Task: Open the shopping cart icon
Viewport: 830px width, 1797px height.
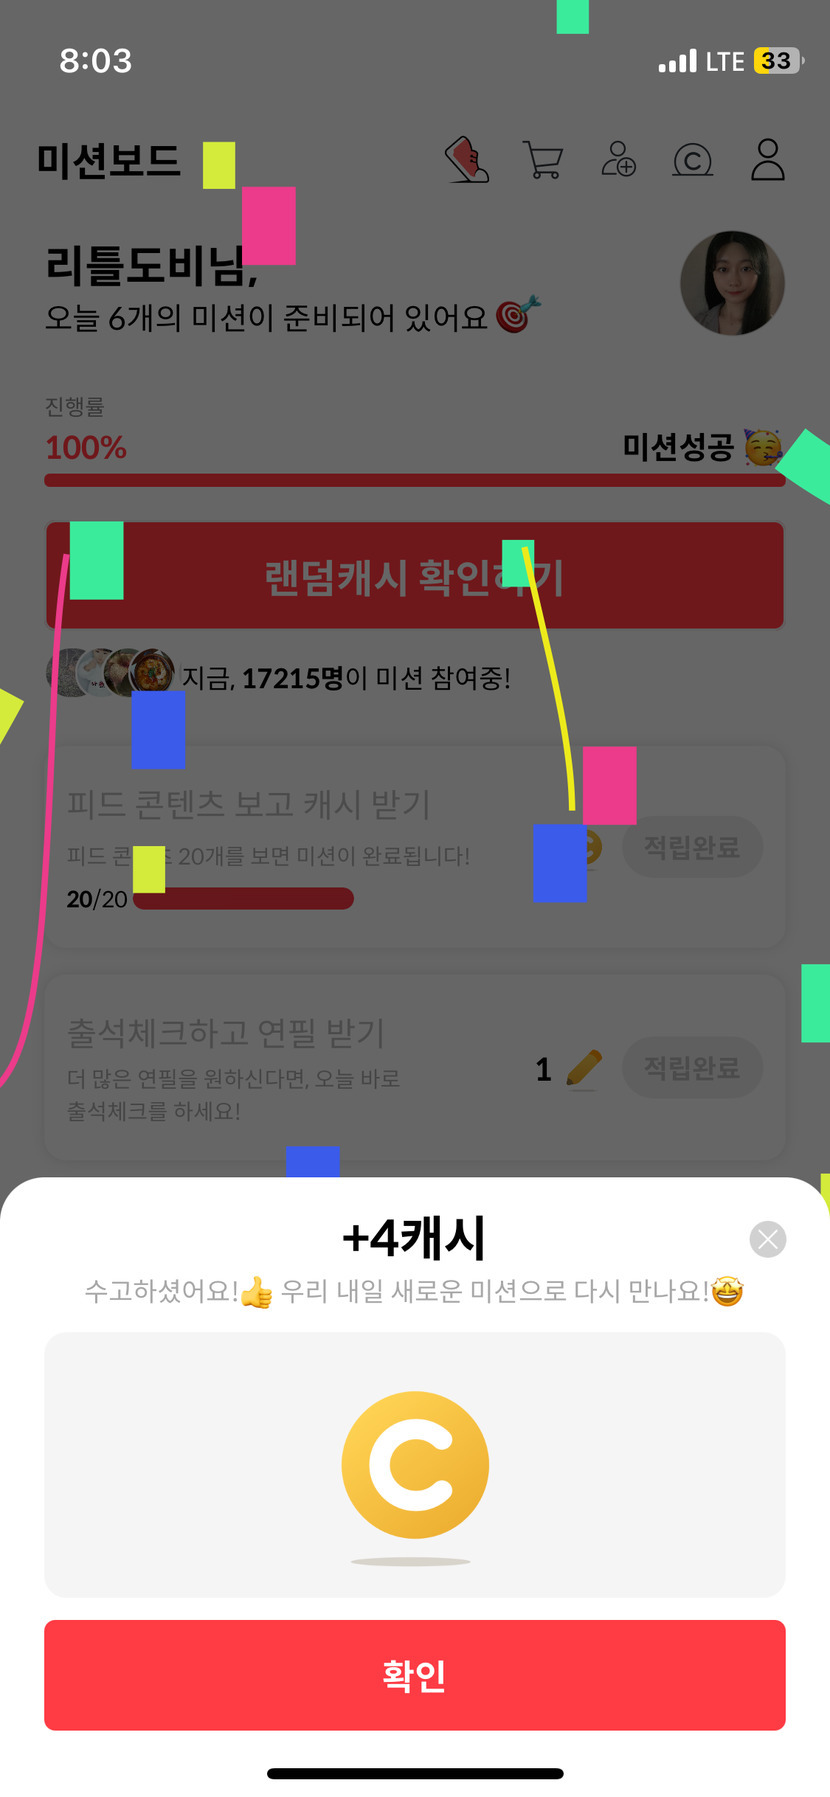Action: point(543,160)
